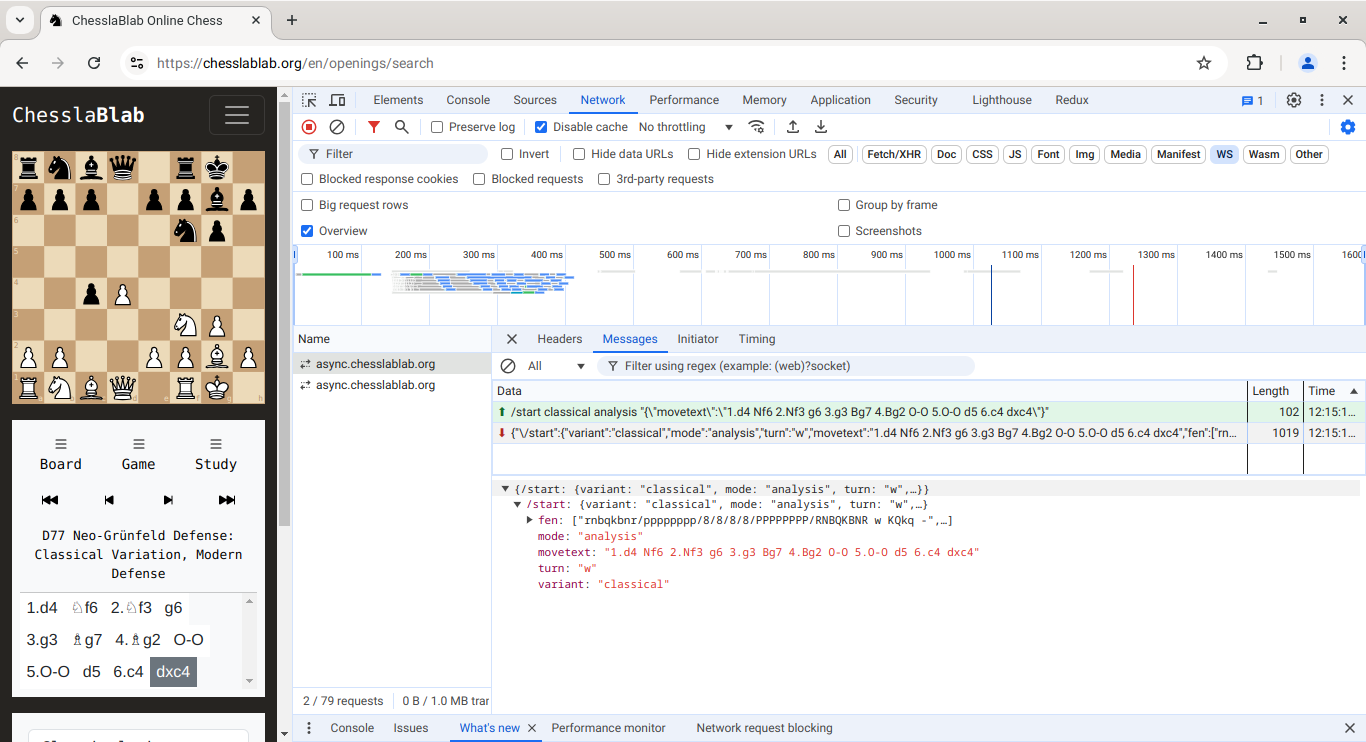The height and width of the screenshot is (742, 1366).
Task: Enable Hide extension URLs
Action: [694, 154]
